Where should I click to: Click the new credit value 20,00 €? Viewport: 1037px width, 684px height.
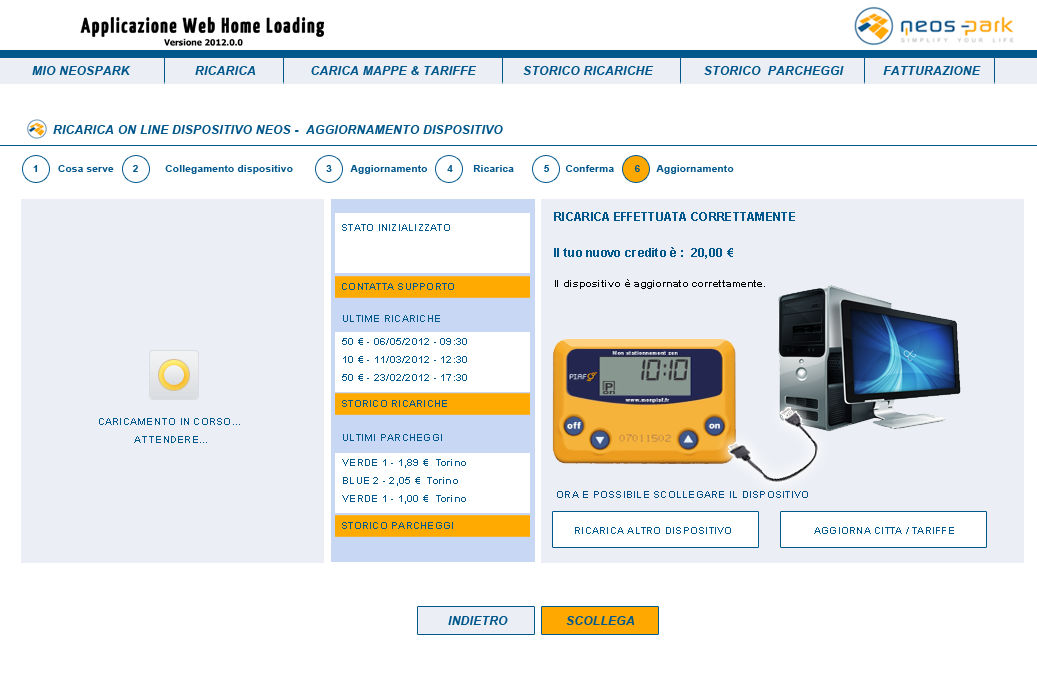[x=712, y=253]
